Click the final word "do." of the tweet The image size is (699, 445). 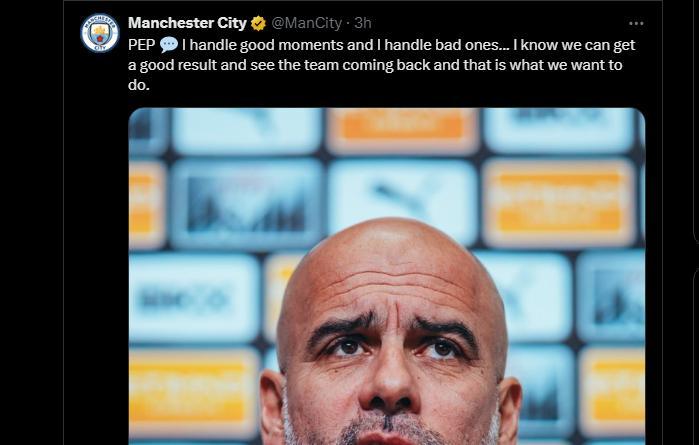click(x=139, y=85)
